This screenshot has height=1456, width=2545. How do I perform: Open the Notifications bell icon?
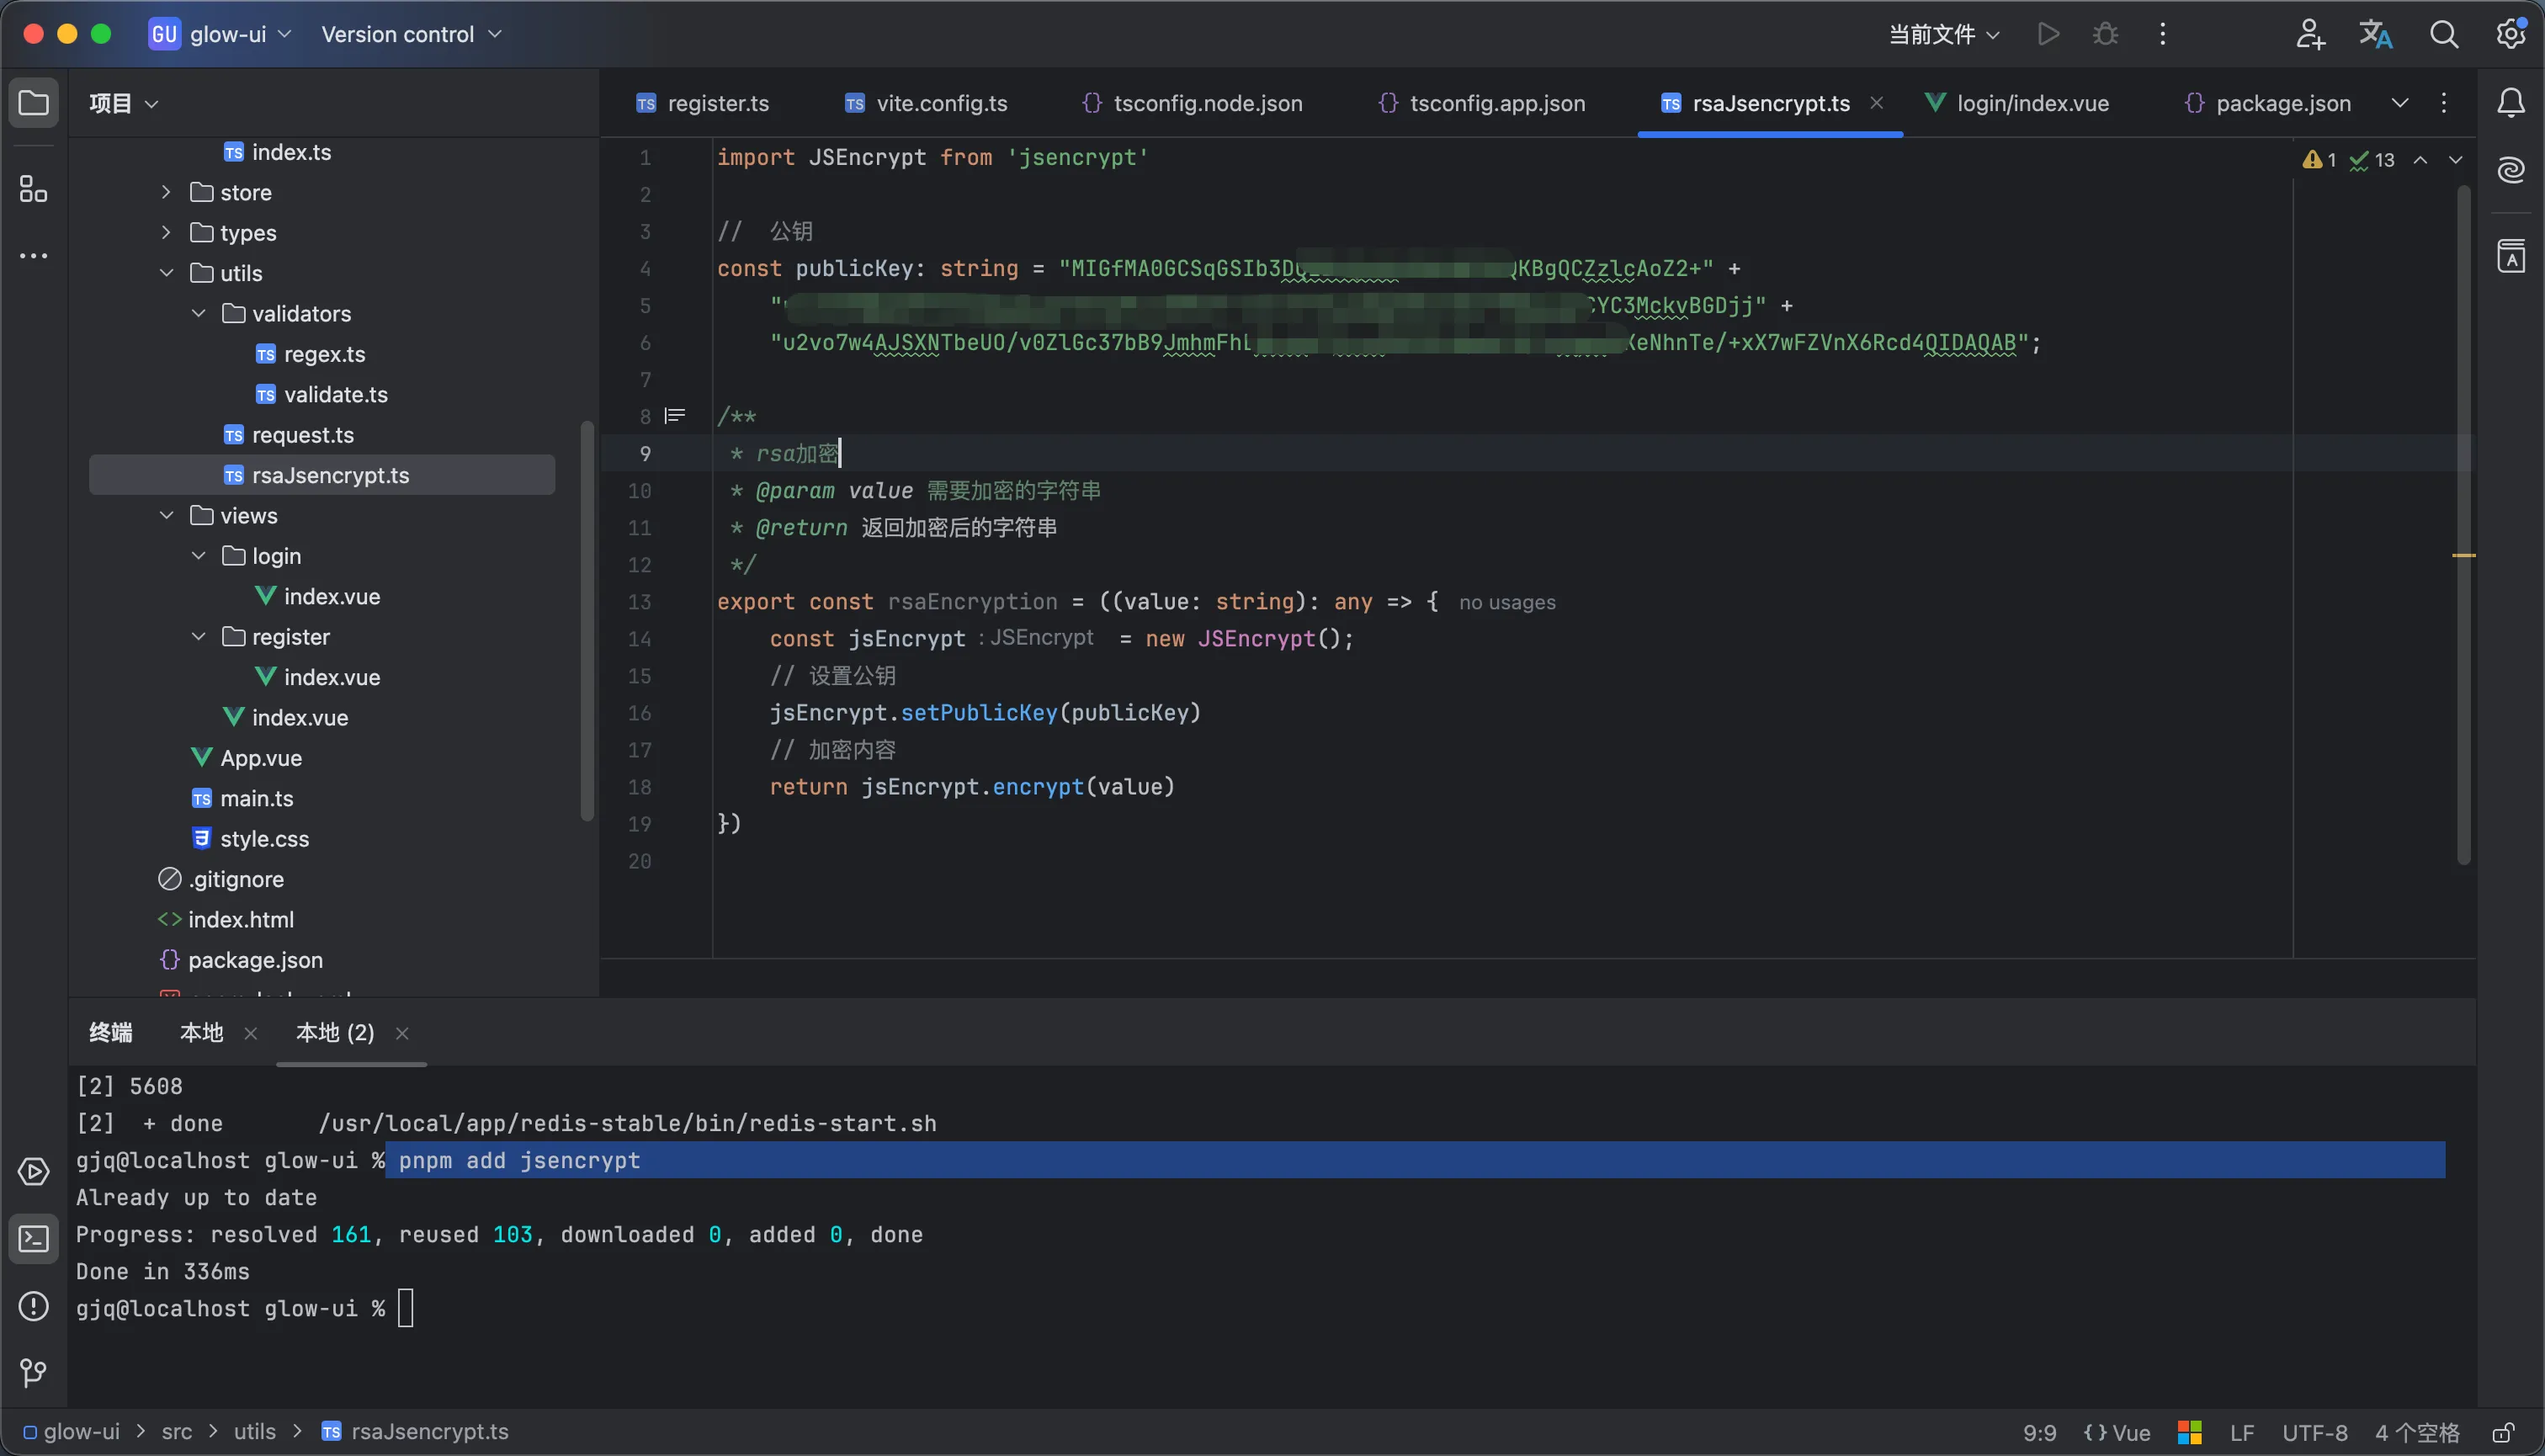point(2511,103)
